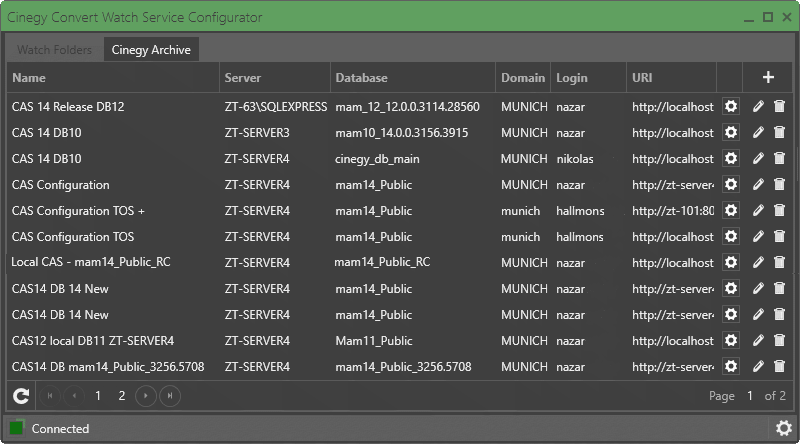Switch to the Watch Folders tab
The image size is (800, 444).
pos(54,50)
